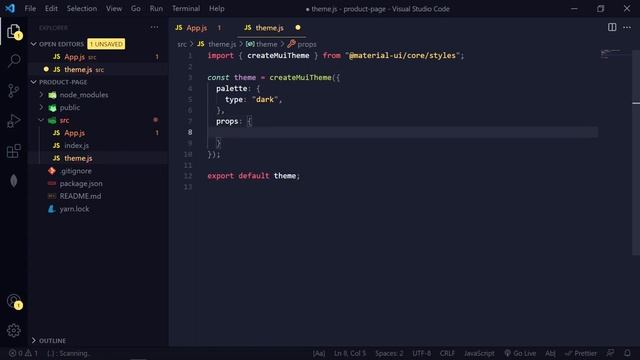
Task: Open the Source Control view icon
Action: click(x=14, y=91)
